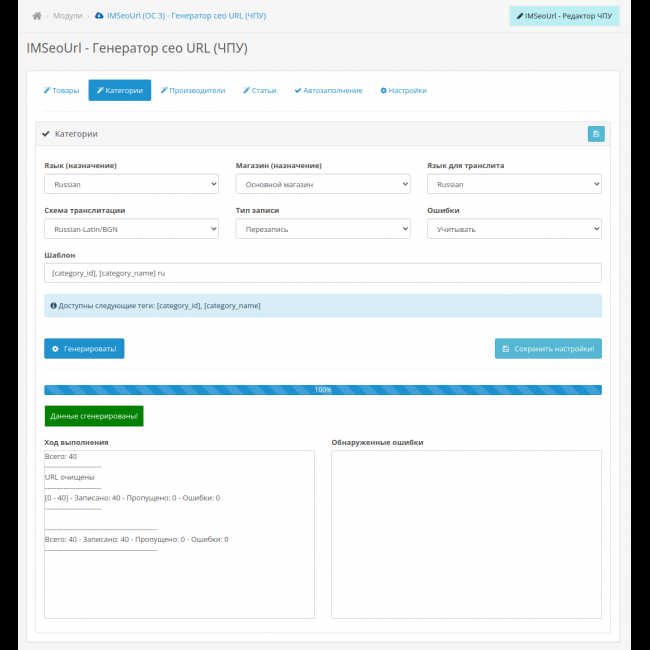Image resolution: width=650 pixels, height=650 pixels.
Task: Open the Ошибки dropdown
Action: [x=514, y=229]
